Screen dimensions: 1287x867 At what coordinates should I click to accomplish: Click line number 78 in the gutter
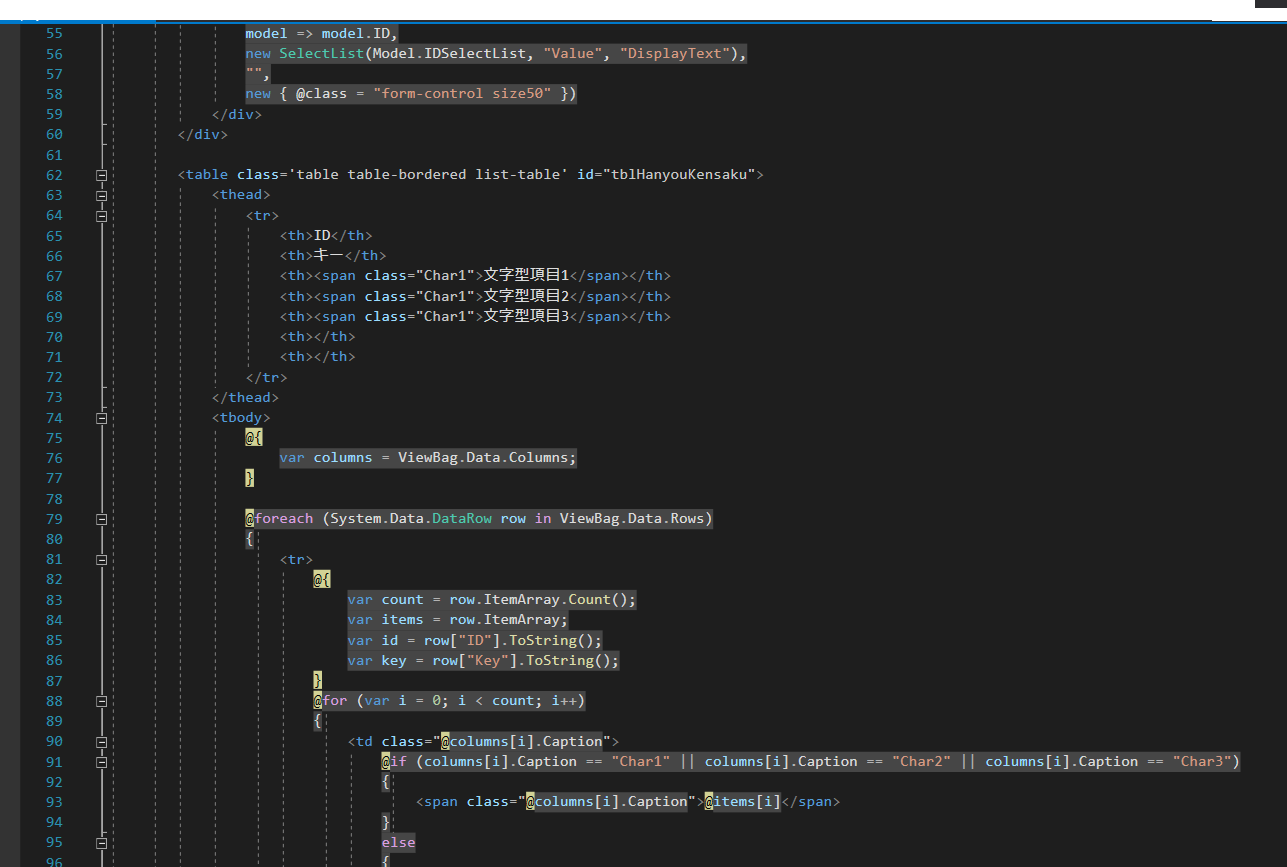[54, 499]
